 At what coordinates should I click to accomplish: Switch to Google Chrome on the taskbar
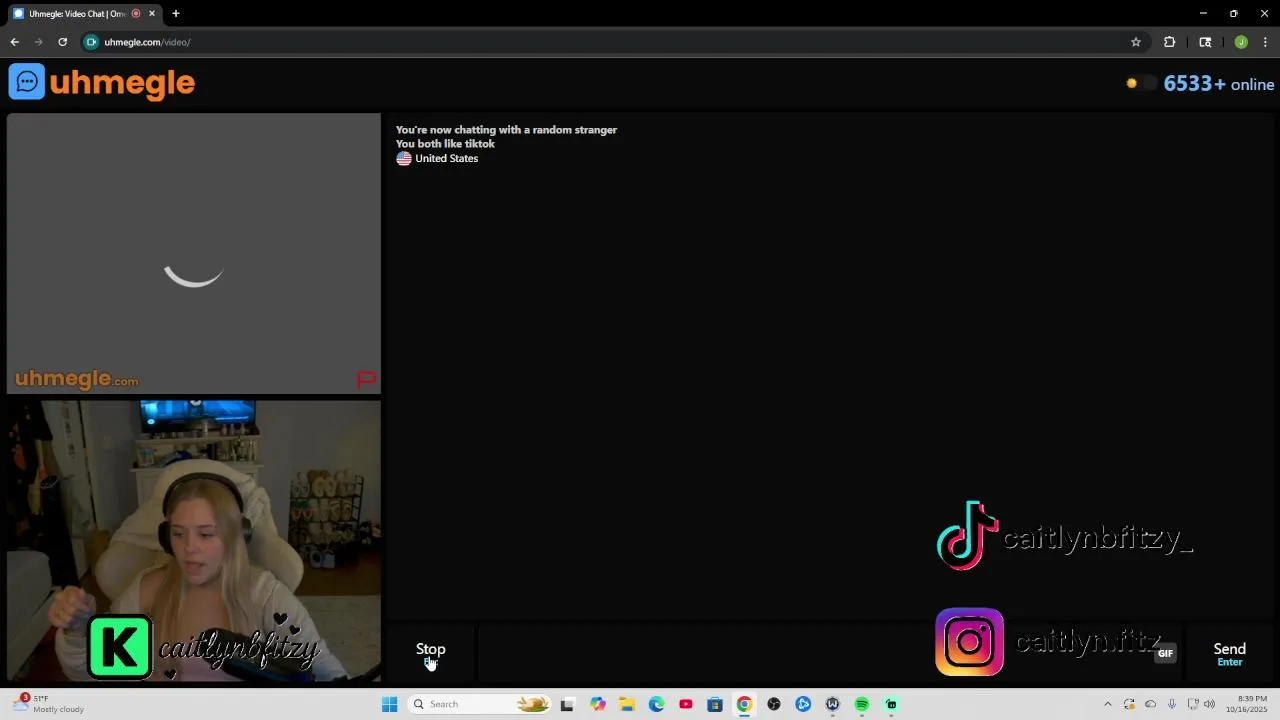tap(744, 704)
